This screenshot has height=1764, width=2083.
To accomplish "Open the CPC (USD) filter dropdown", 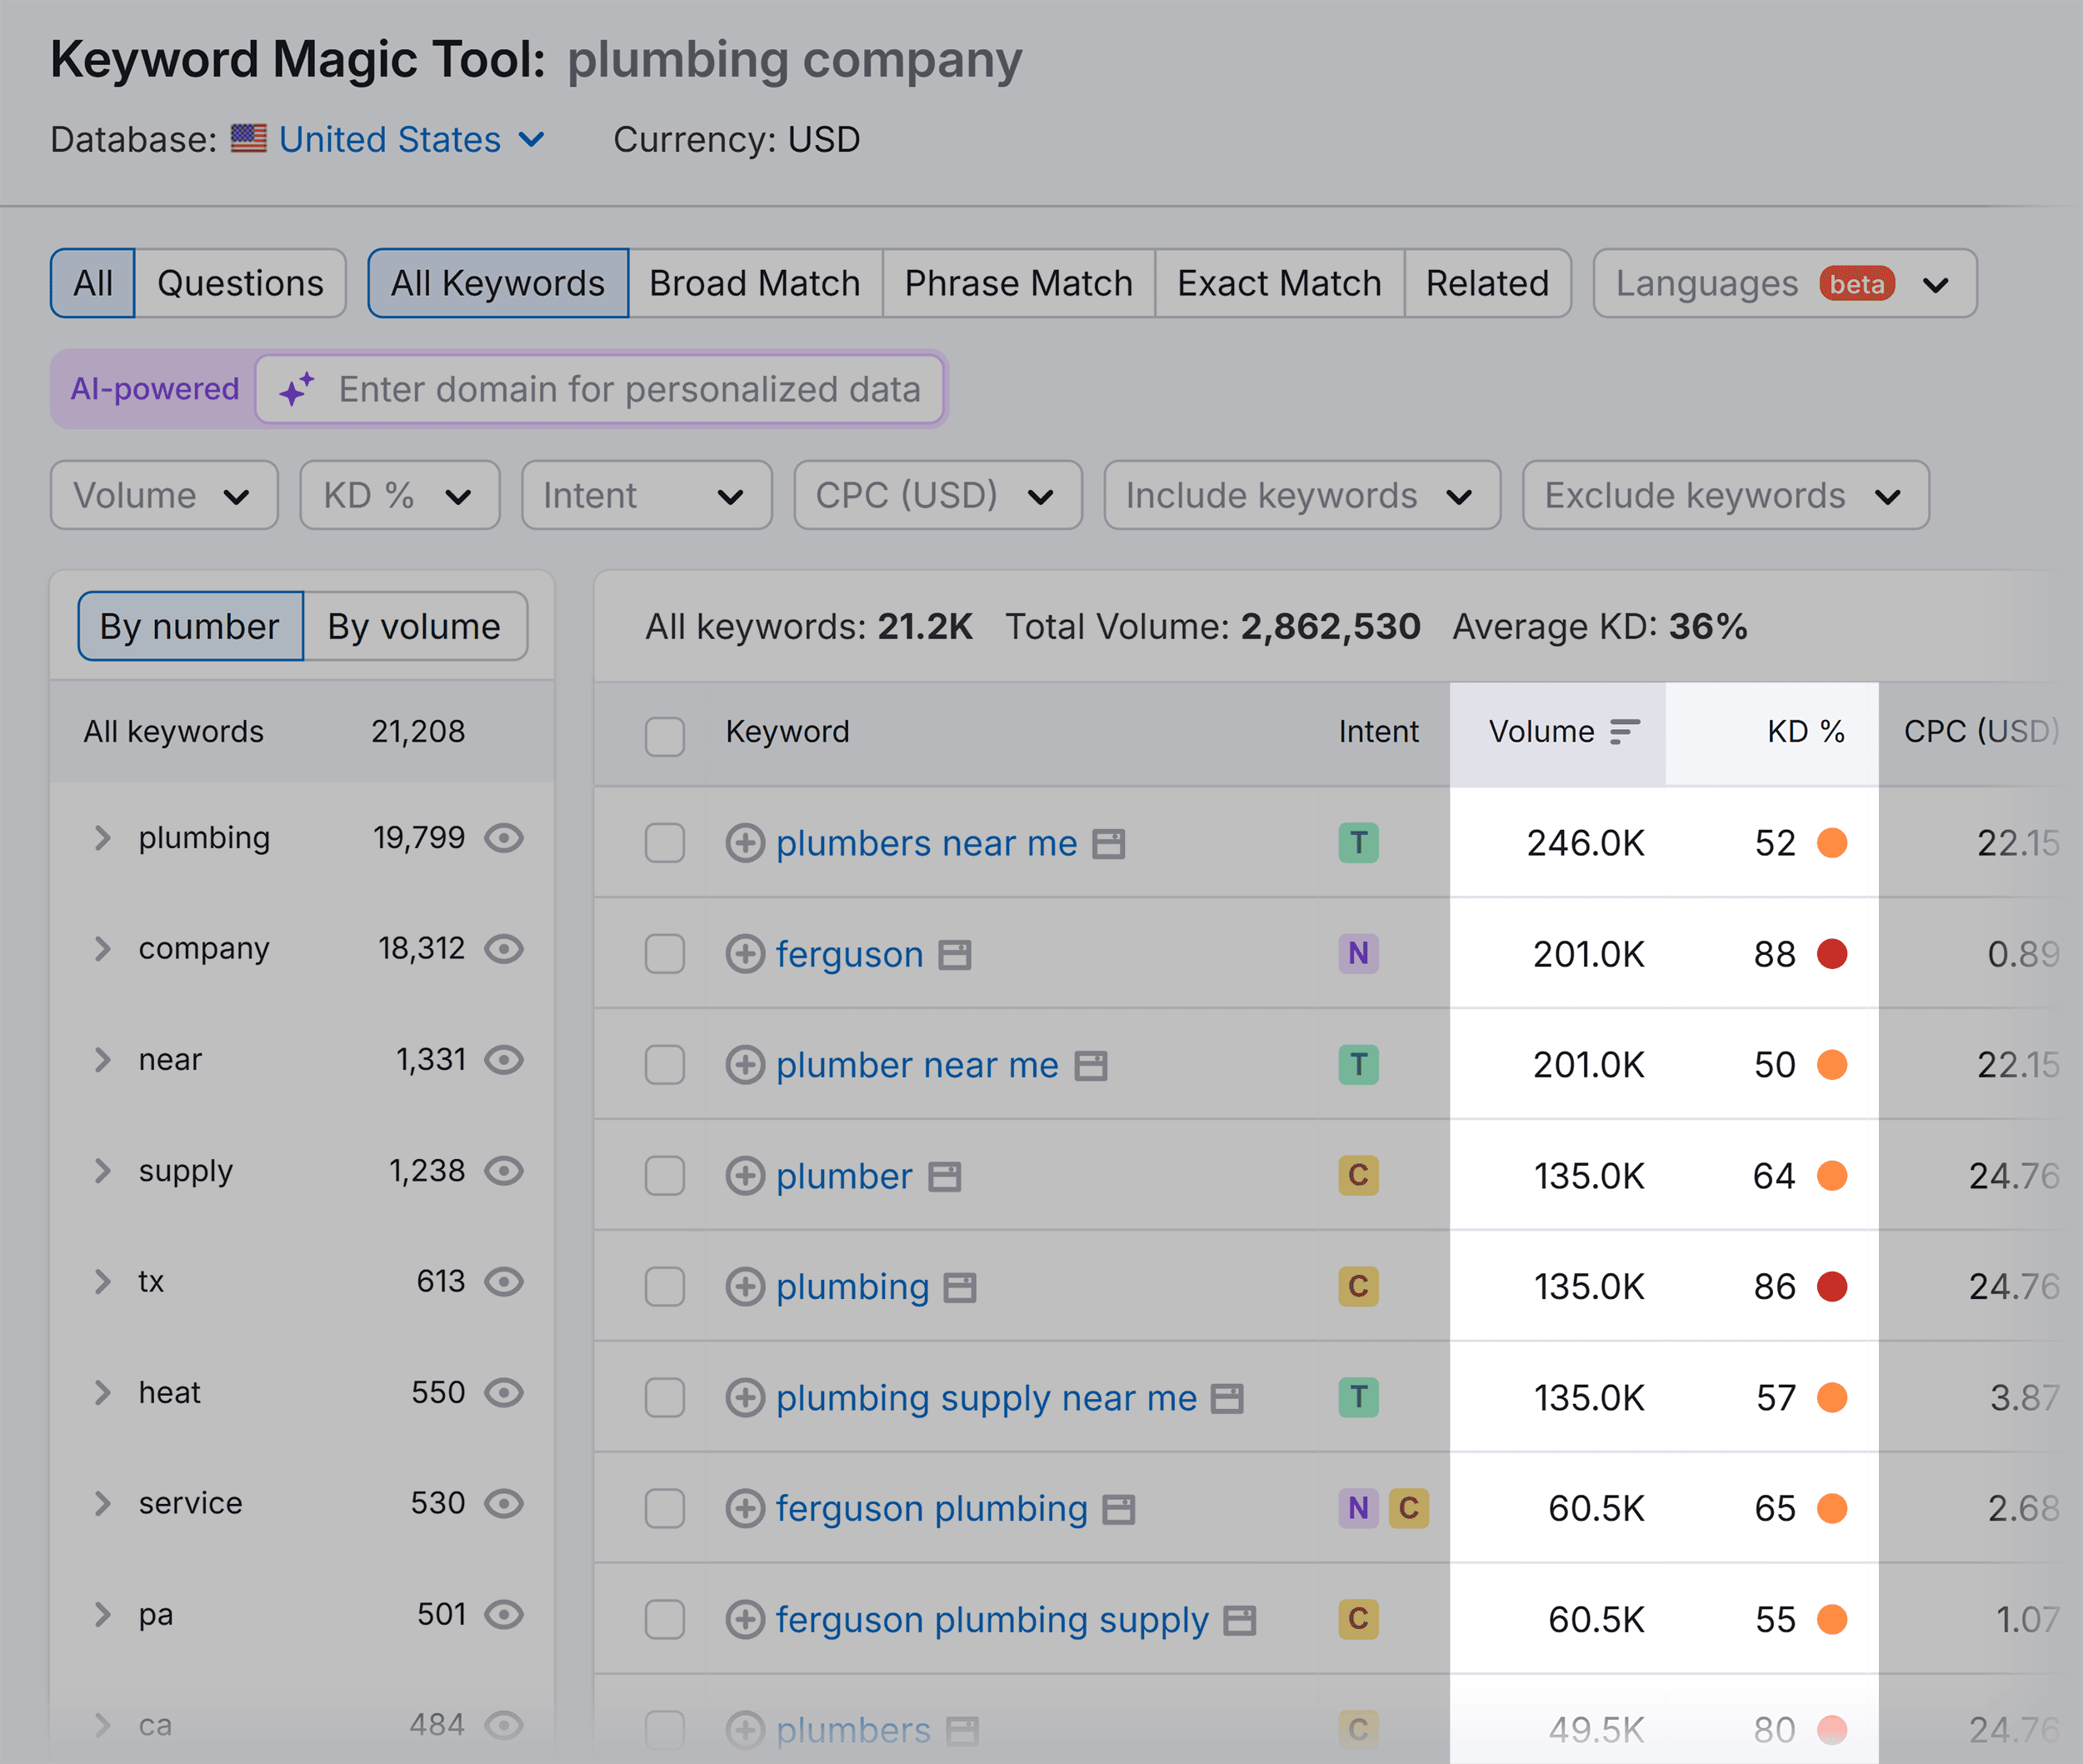I will click(936, 495).
